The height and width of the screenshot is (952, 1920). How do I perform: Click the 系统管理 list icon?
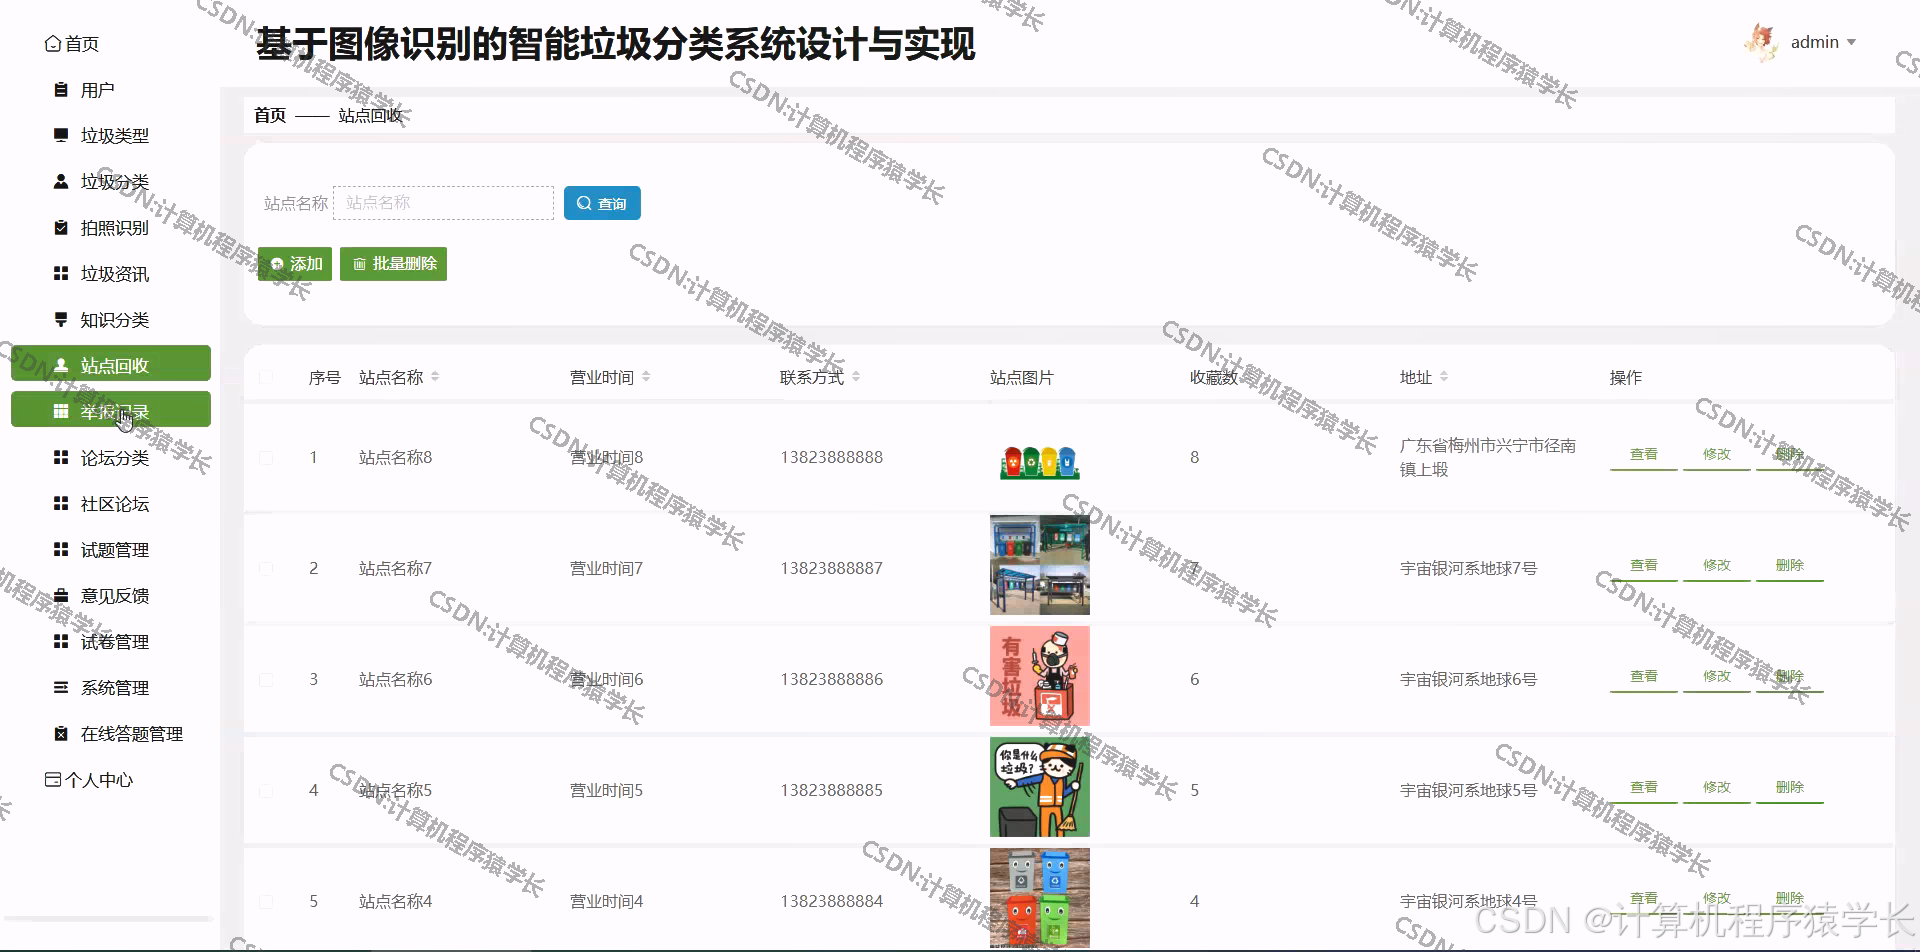pos(61,687)
